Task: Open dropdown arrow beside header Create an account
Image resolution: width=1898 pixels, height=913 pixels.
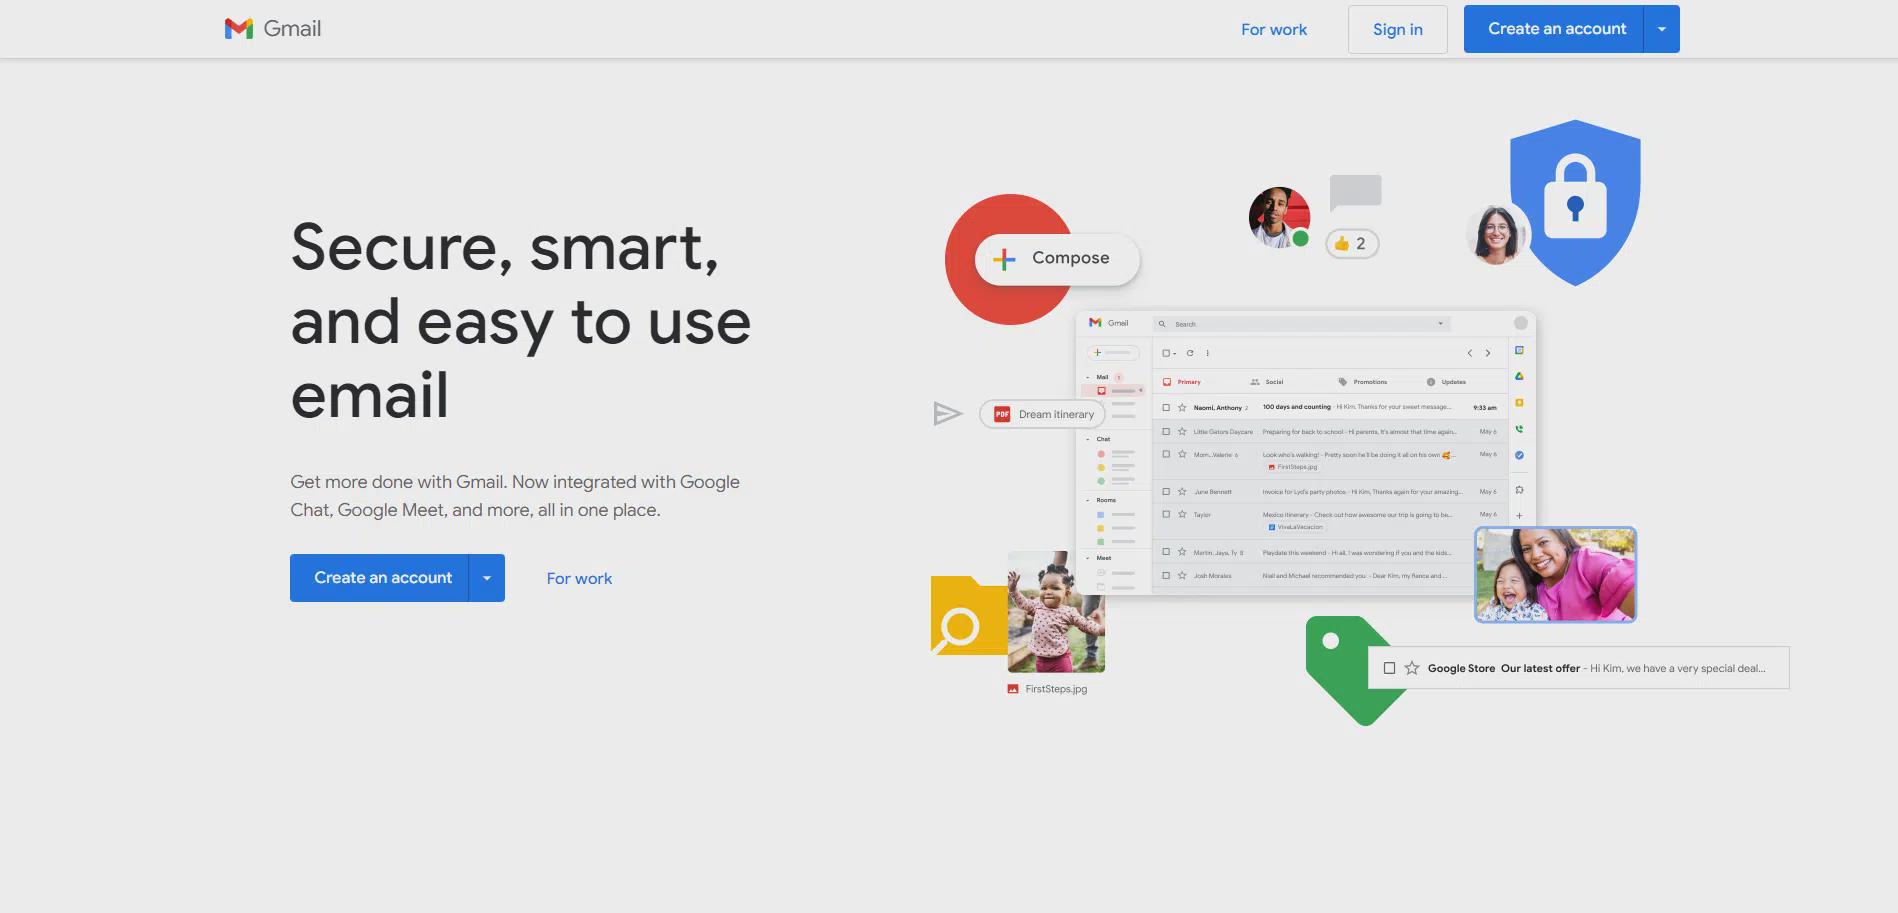Action: (1662, 29)
